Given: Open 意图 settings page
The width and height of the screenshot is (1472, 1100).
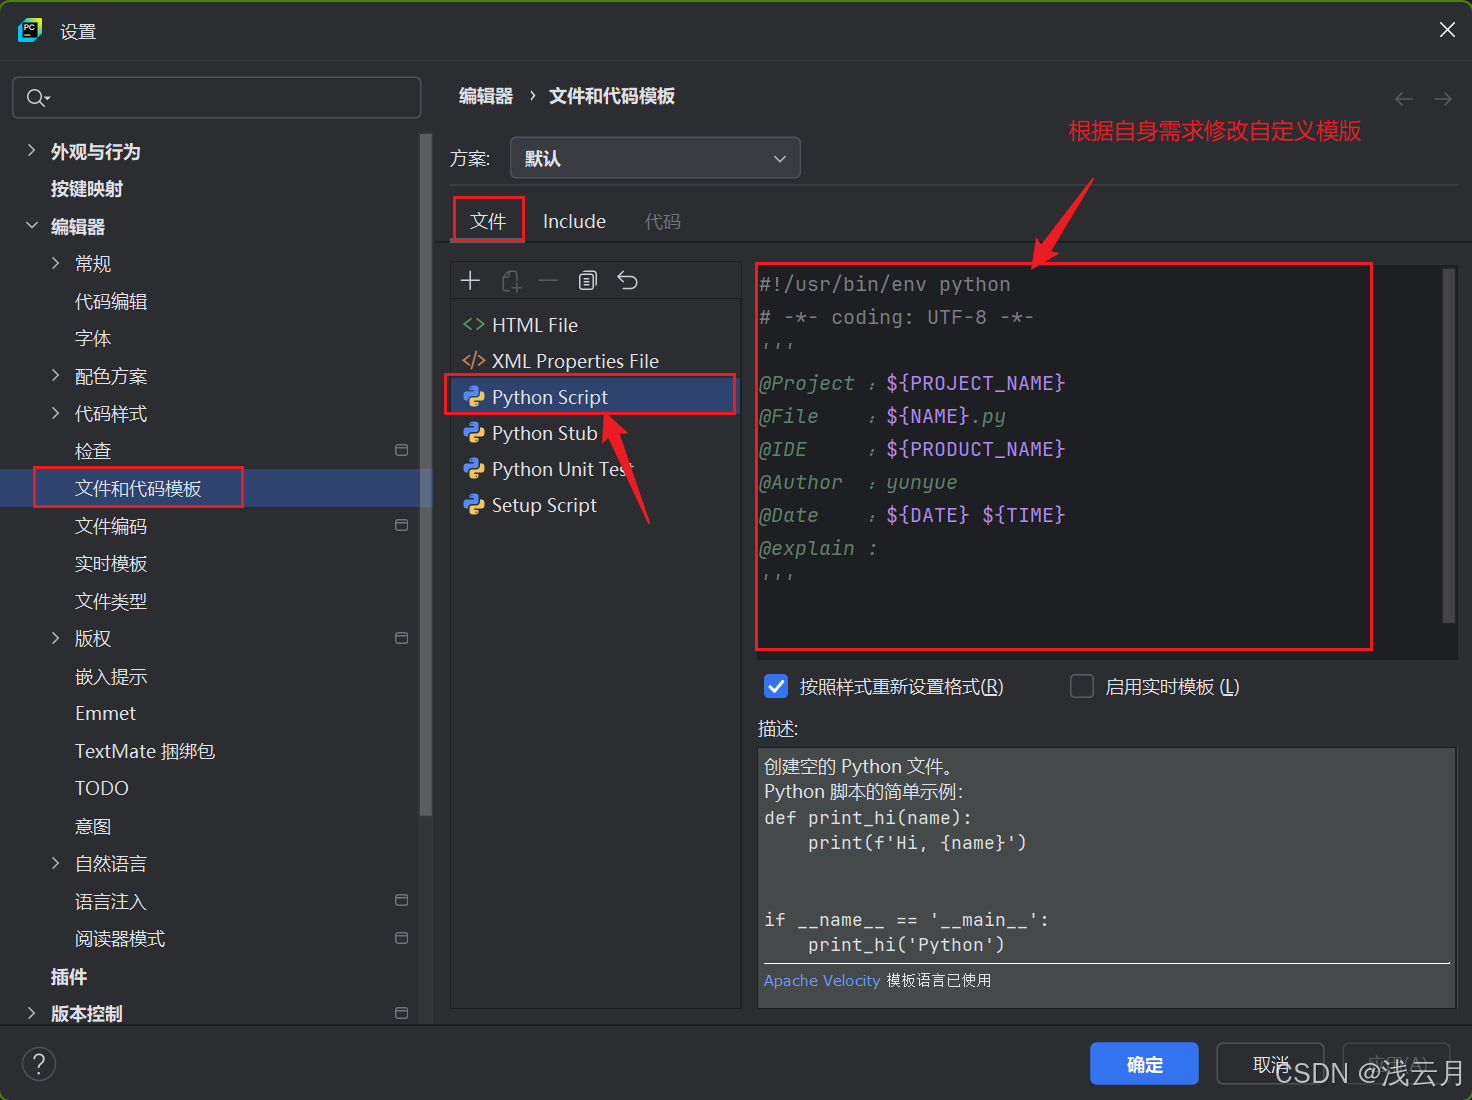Looking at the screenshot, I should pyautogui.click(x=93, y=826).
